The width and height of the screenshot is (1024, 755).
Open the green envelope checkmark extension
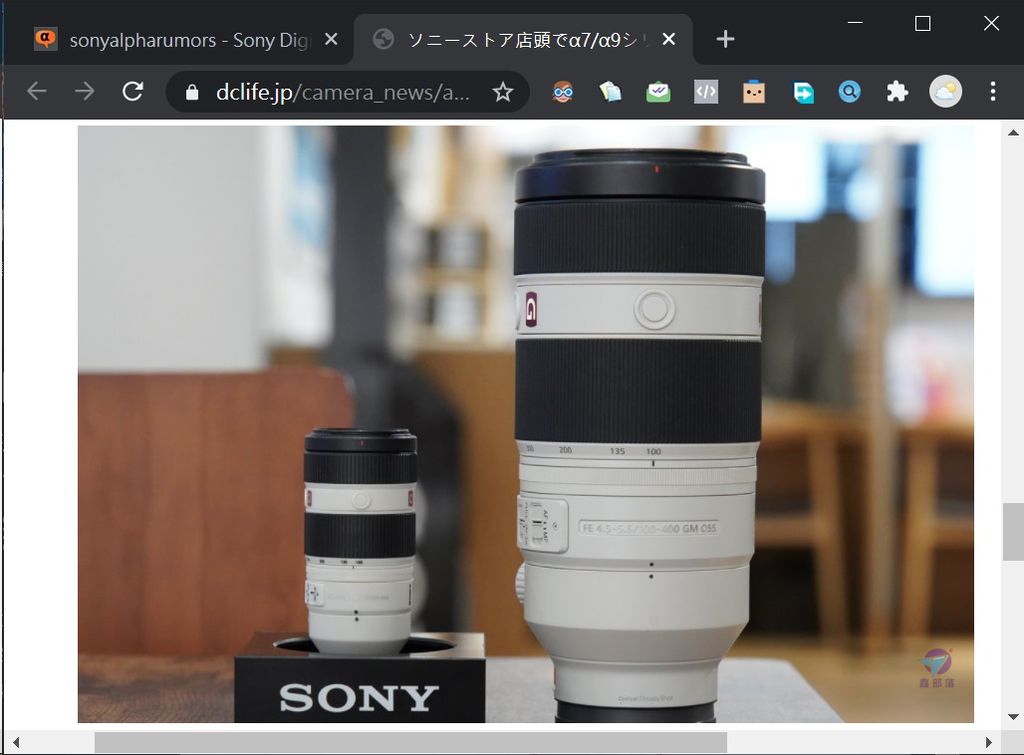[658, 92]
